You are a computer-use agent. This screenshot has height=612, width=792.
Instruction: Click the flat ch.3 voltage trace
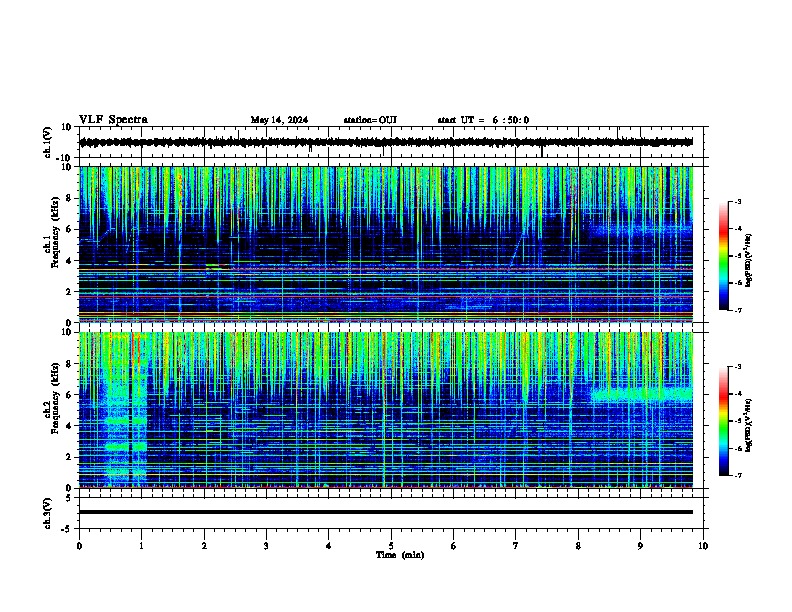386,512
